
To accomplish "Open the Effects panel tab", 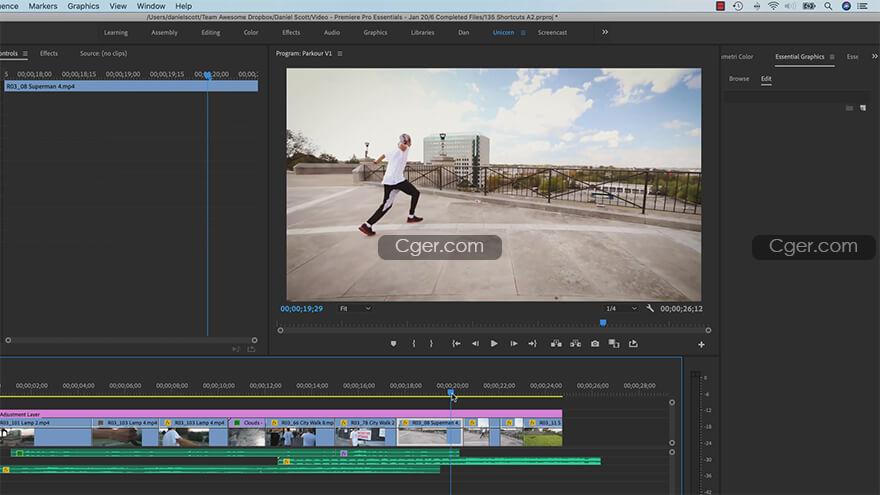I will pos(49,53).
